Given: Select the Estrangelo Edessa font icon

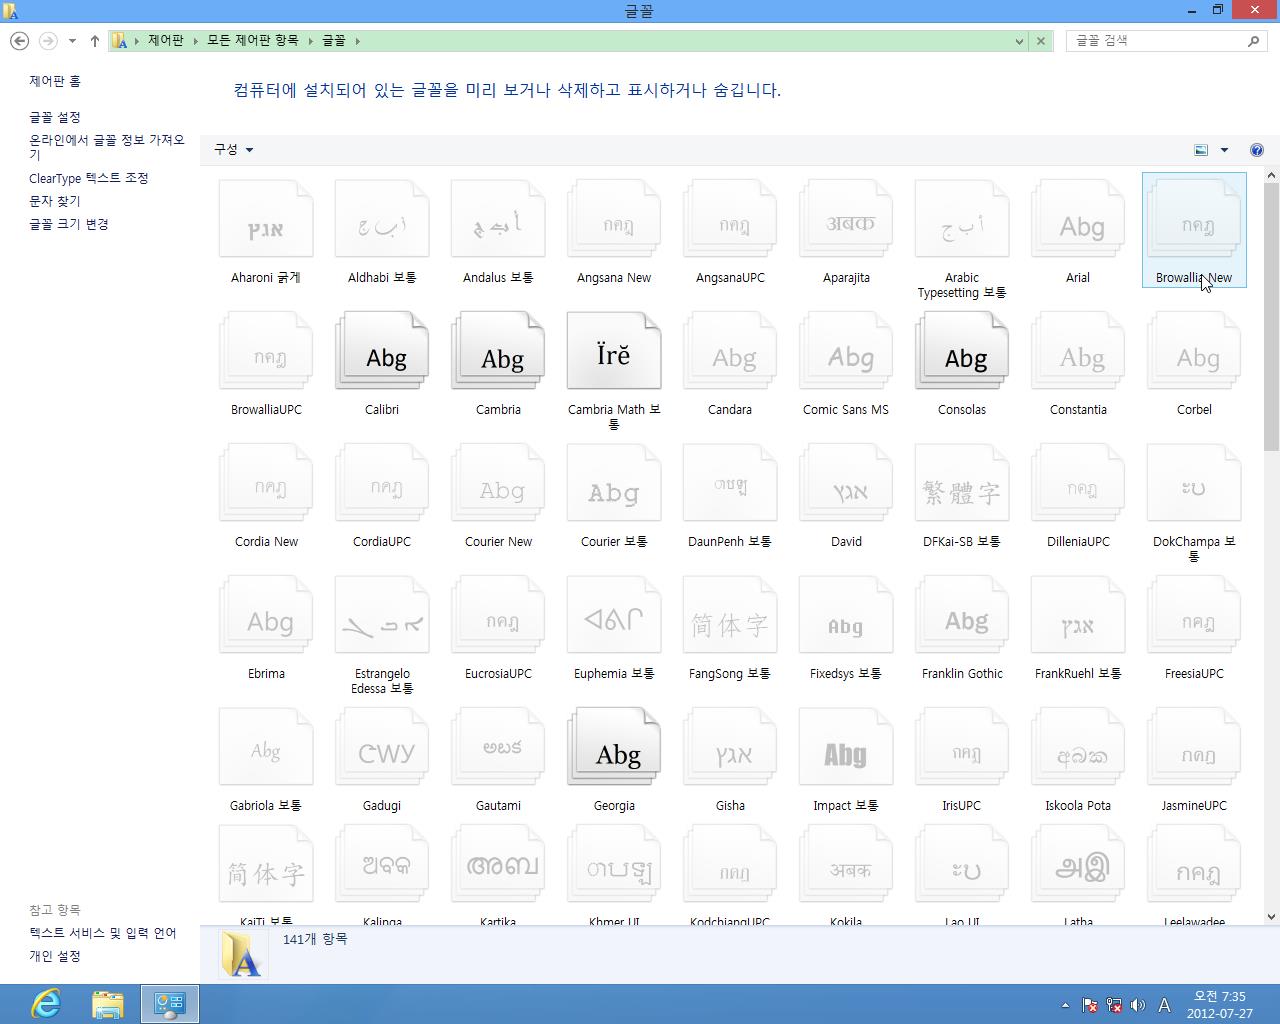Looking at the screenshot, I should pos(382,616).
